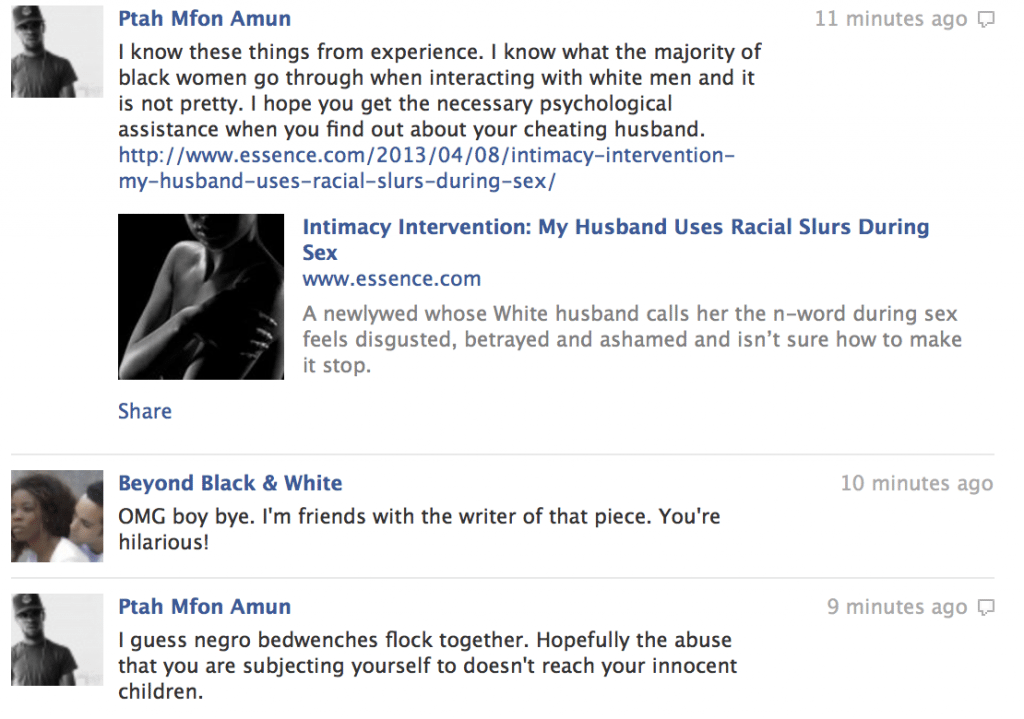This screenshot has width=1024, height=719.
Task: Click the last comment's body text
Action: tap(428, 665)
